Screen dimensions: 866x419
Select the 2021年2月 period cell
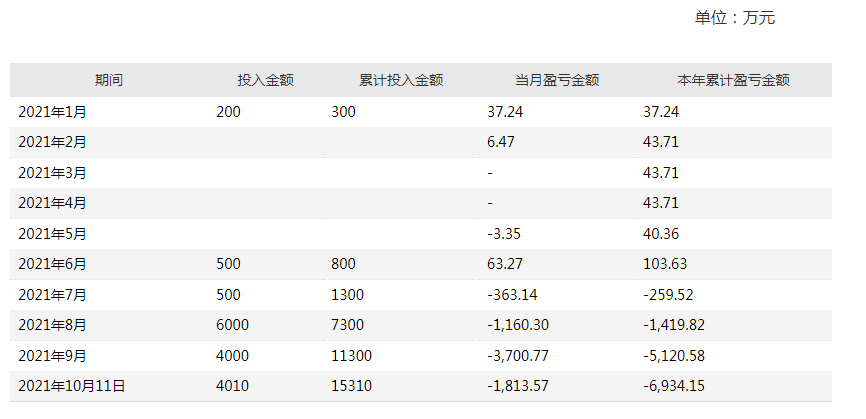coord(52,142)
